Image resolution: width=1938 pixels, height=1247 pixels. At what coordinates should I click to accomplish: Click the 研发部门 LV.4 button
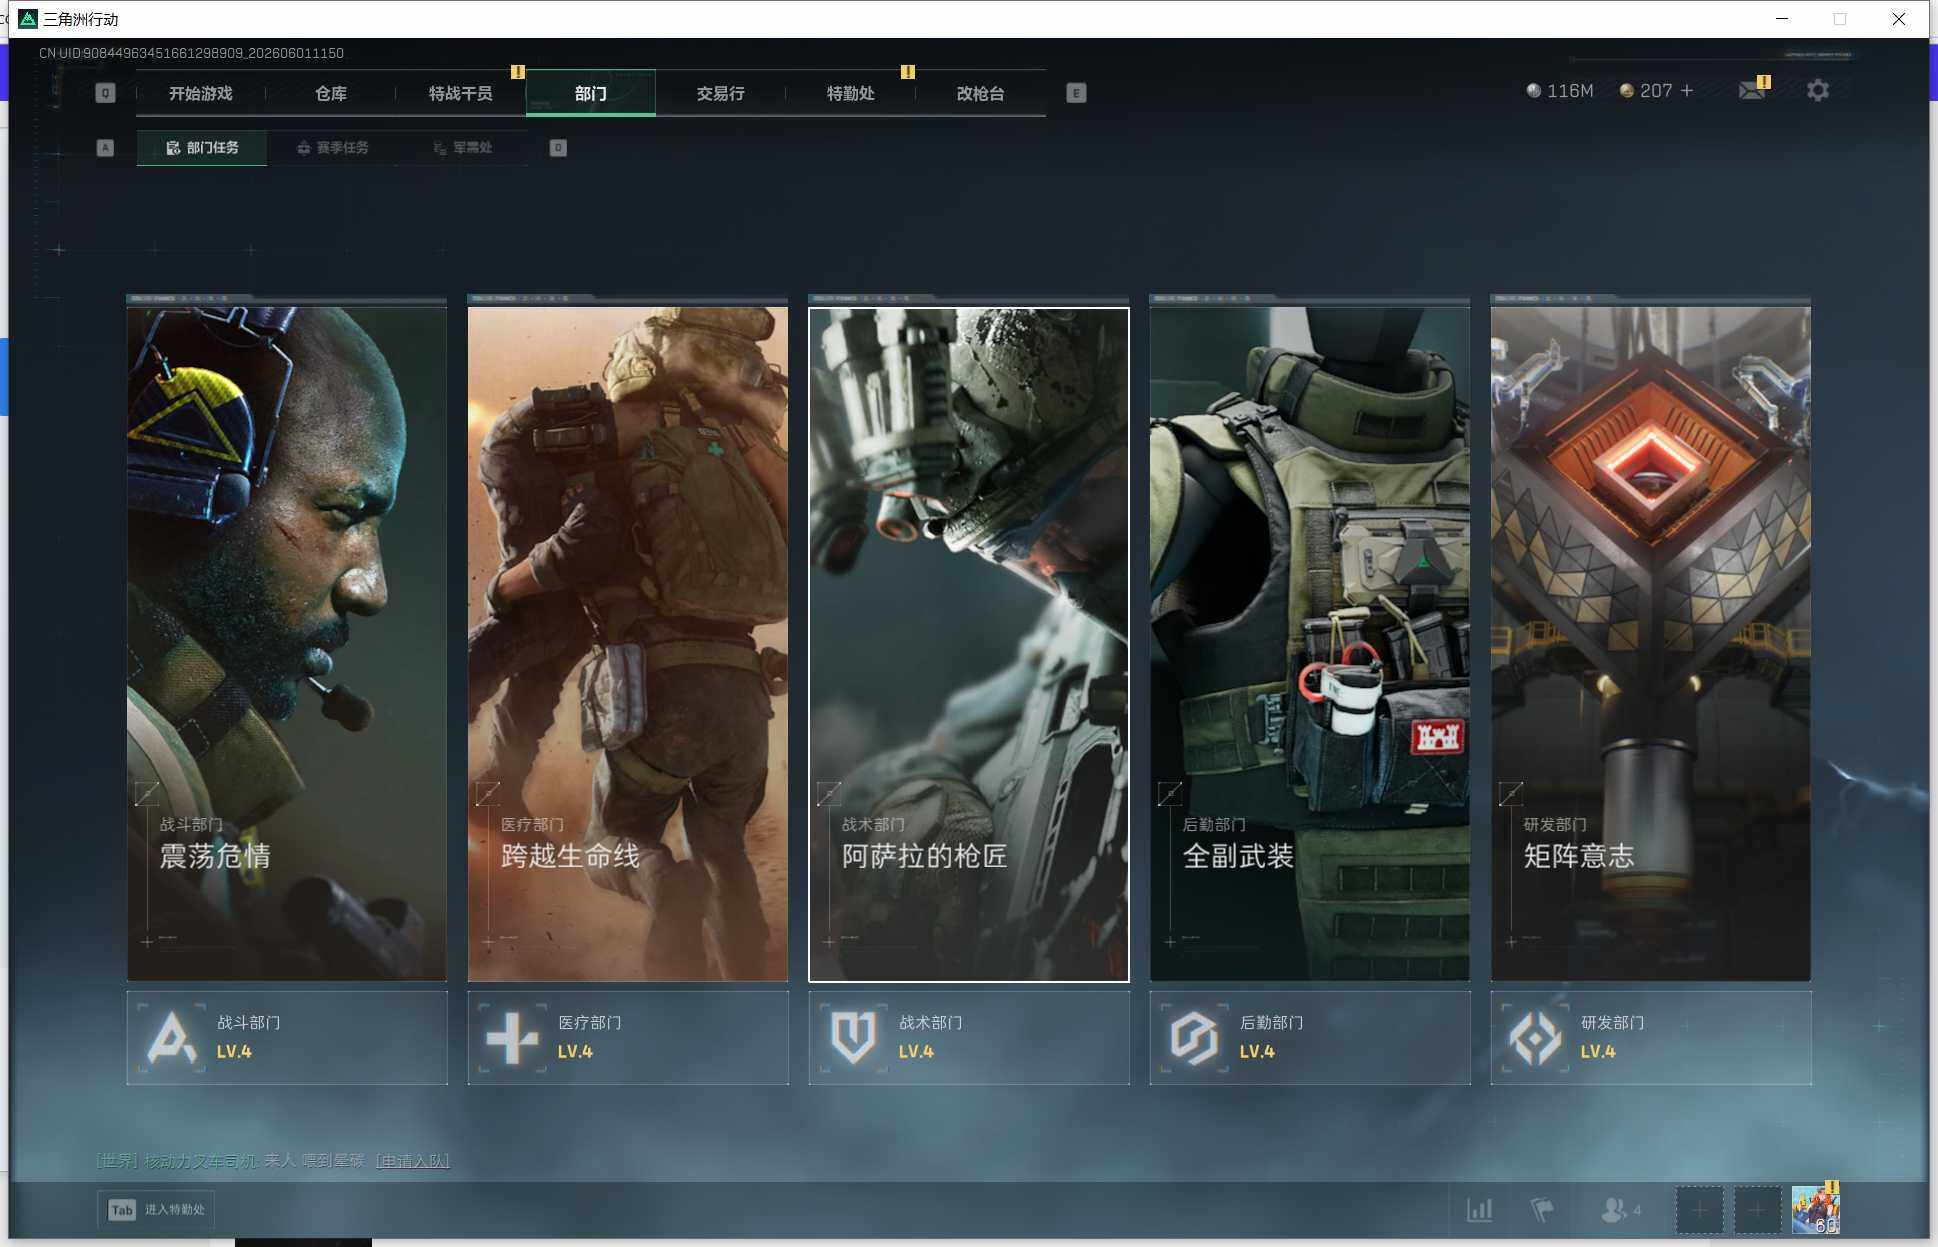(x=1651, y=1038)
